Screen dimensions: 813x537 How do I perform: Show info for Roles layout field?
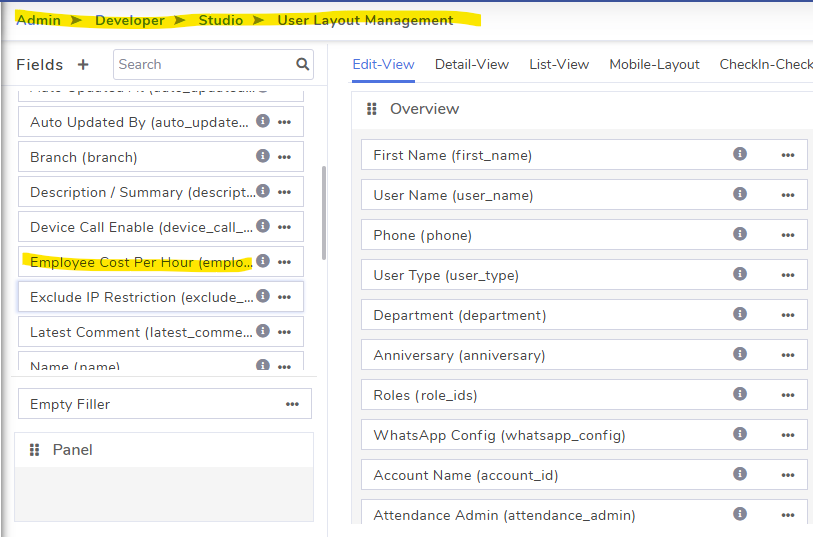tap(740, 394)
